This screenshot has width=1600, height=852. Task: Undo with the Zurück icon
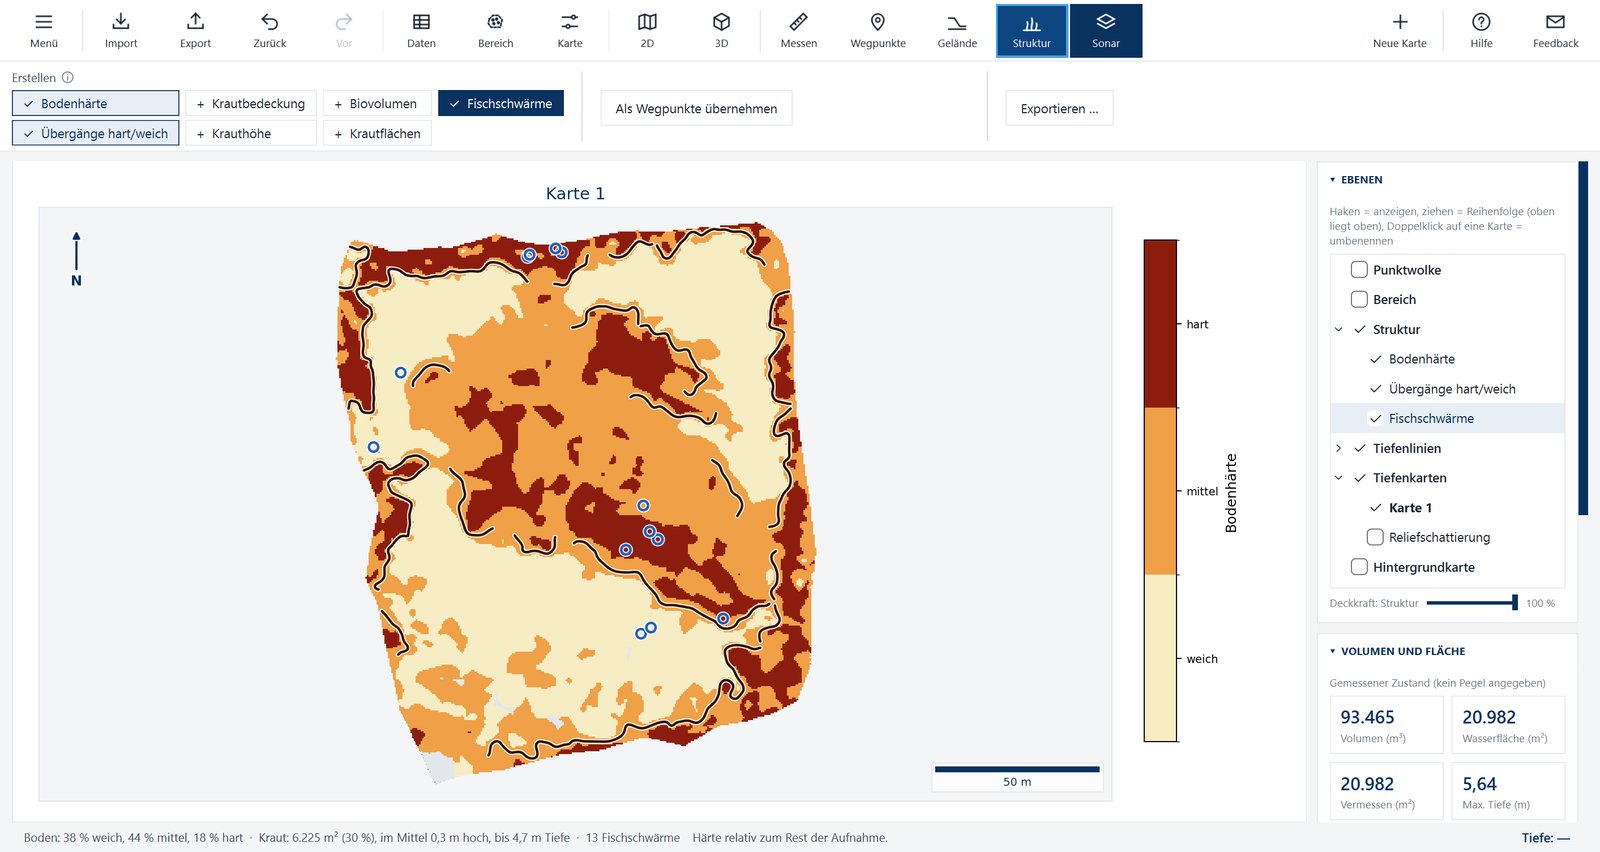point(270,22)
